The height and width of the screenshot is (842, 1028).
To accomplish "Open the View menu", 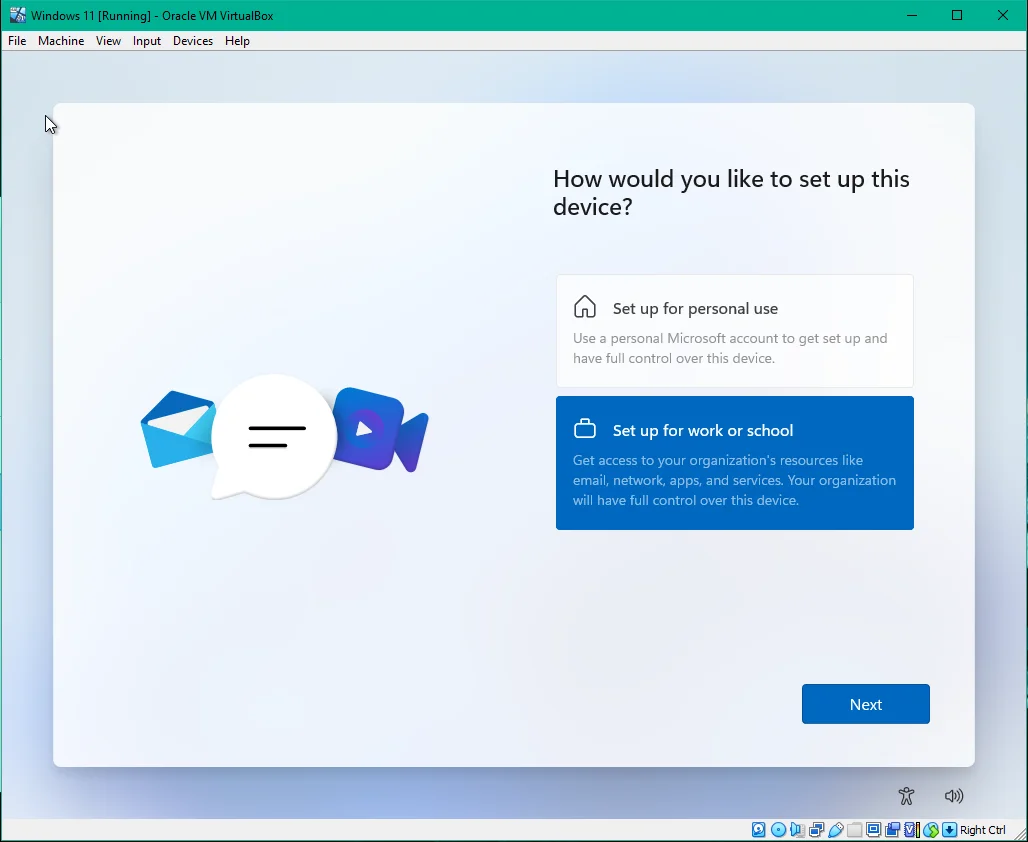I will pyautogui.click(x=108, y=41).
